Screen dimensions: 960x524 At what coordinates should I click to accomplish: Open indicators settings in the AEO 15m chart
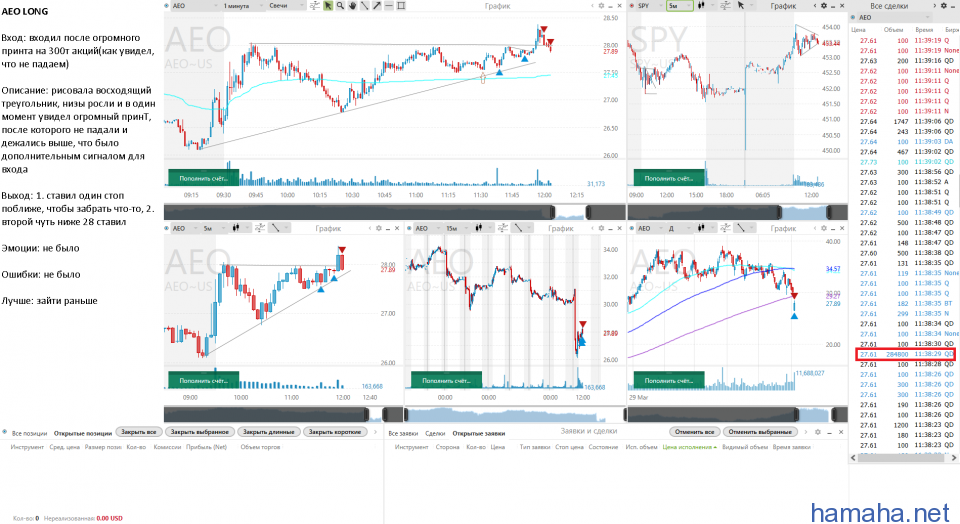click(x=503, y=228)
